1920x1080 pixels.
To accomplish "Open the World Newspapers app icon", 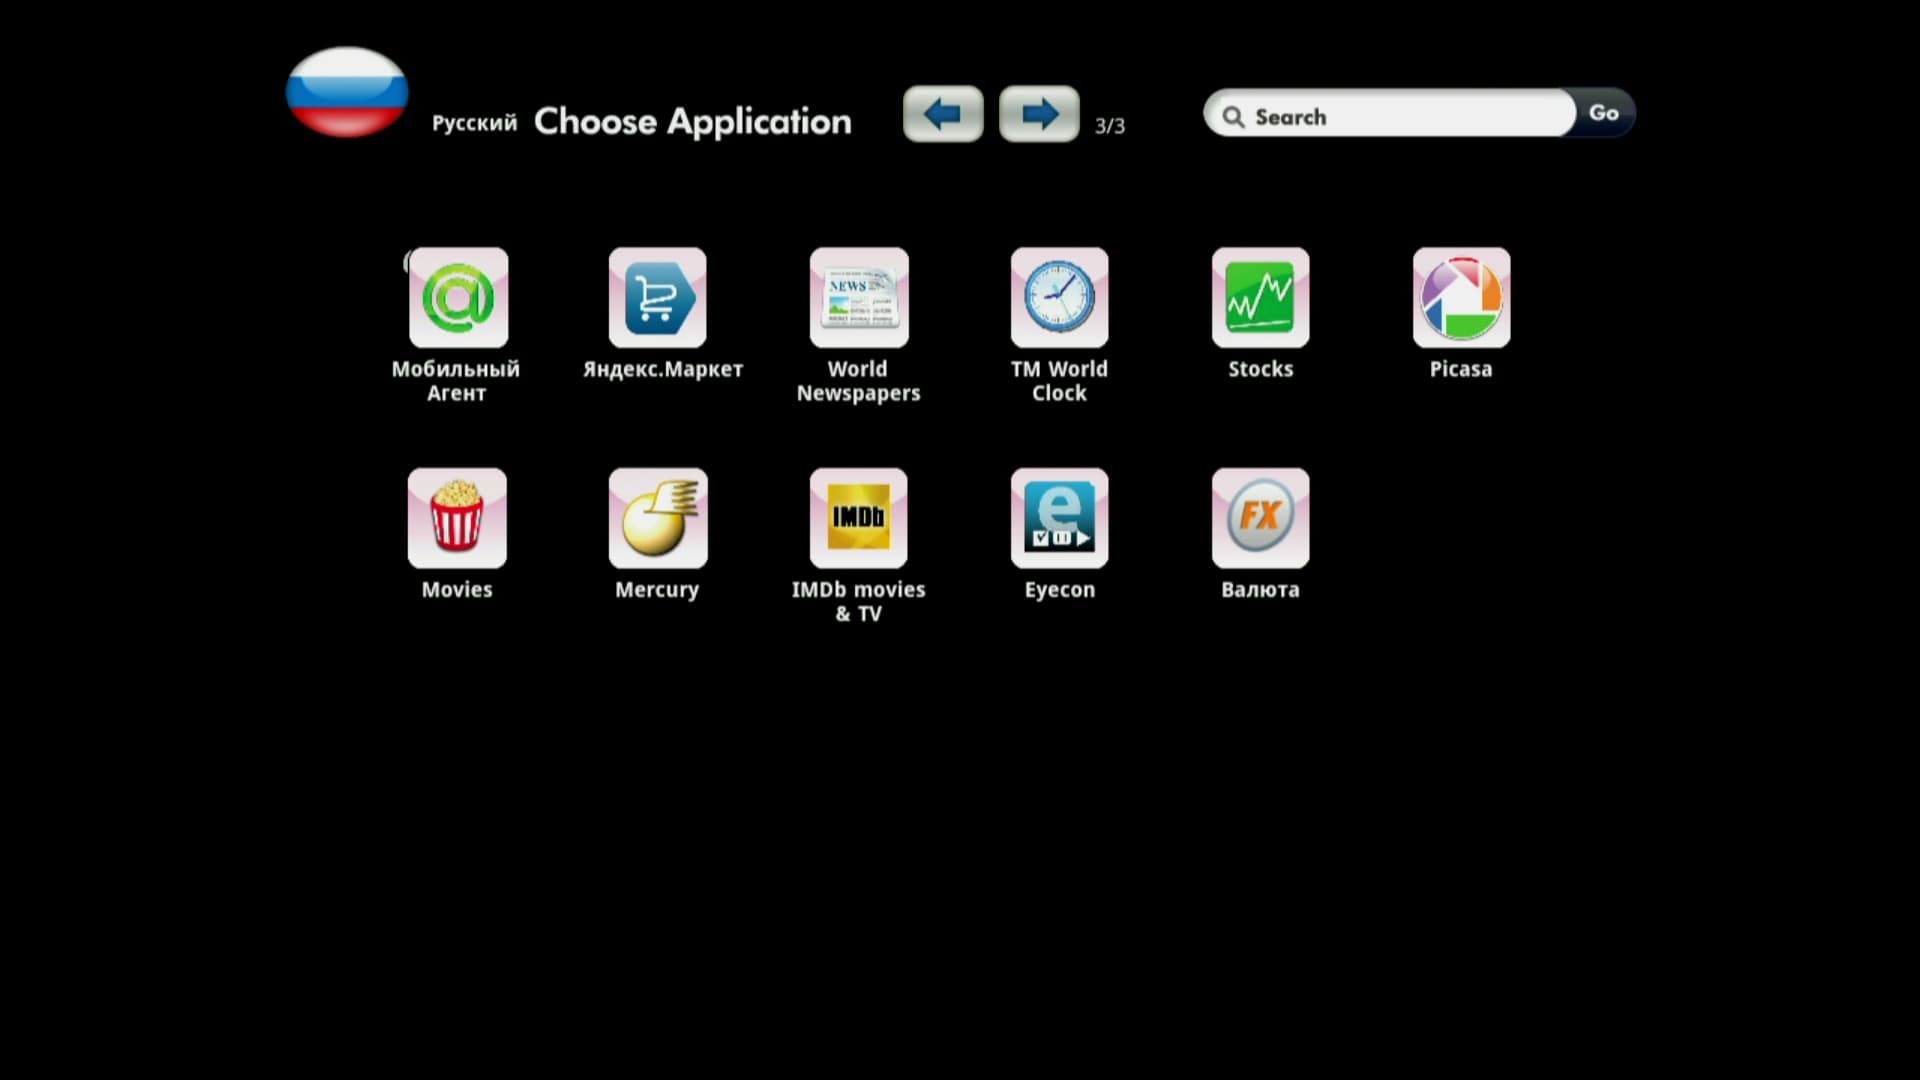I will [x=859, y=298].
